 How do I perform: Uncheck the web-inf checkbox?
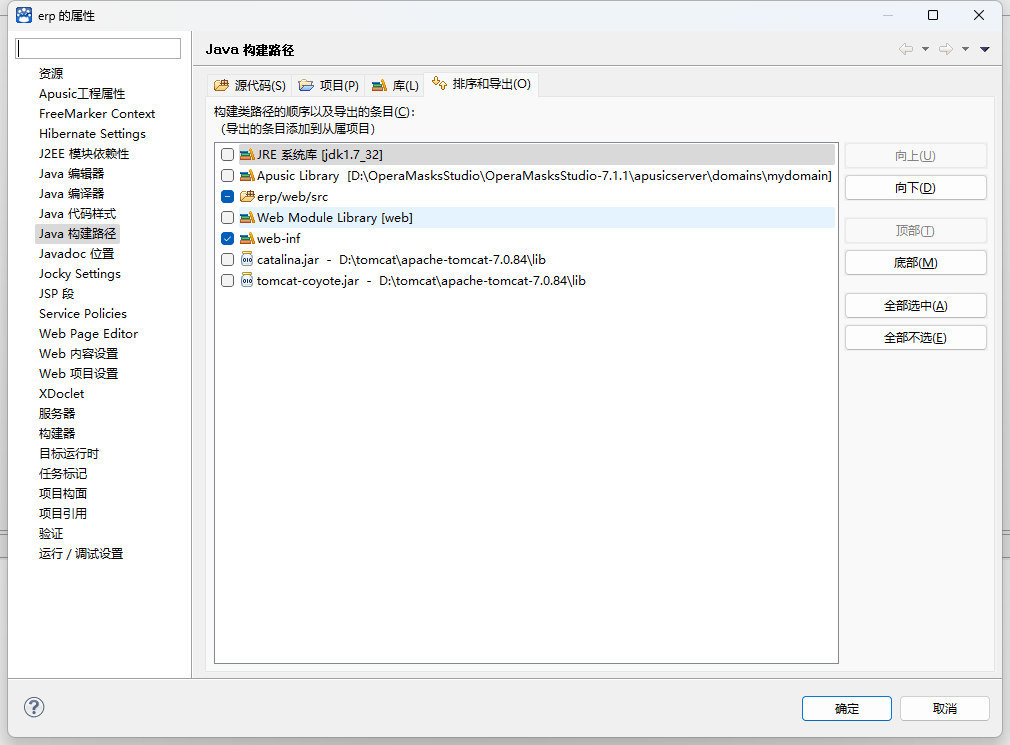pyautogui.click(x=227, y=239)
